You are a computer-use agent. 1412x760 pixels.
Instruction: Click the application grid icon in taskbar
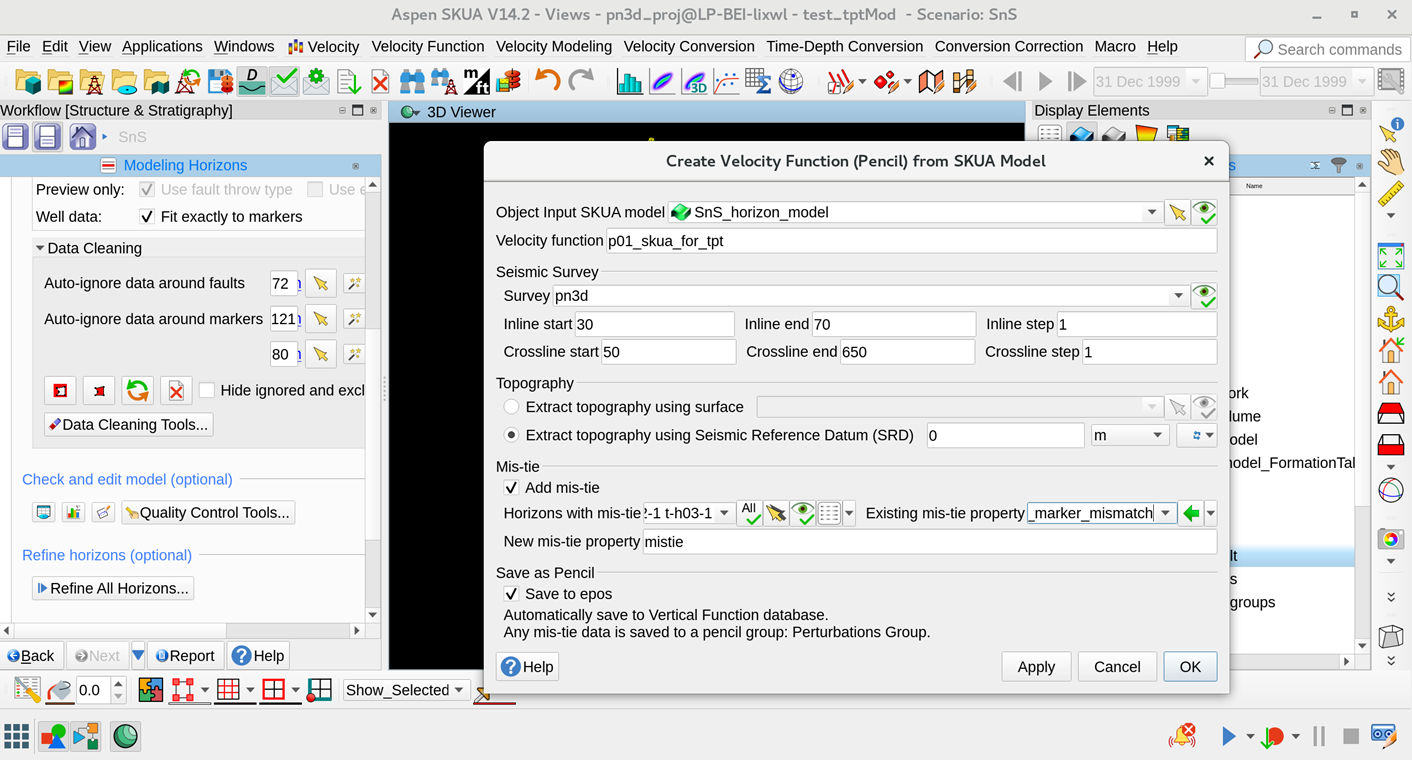click(x=17, y=736)
